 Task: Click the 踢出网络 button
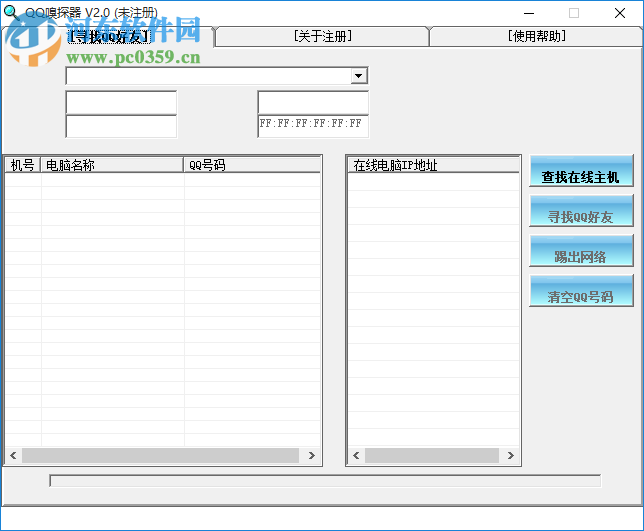(581, 251)
